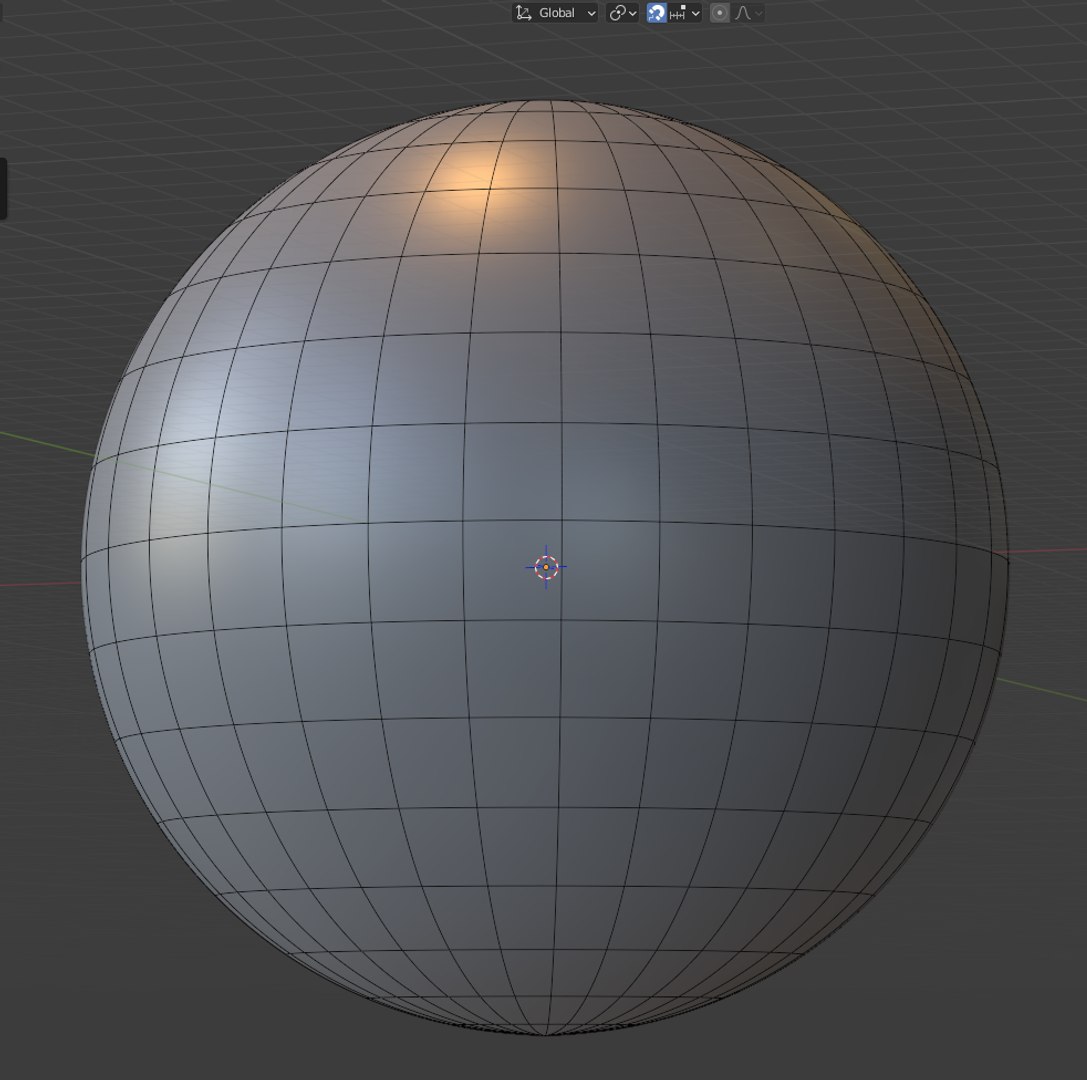Toggle proportional editing circle button
The image size is (1087, 1080).
click(x=720, y=12)
